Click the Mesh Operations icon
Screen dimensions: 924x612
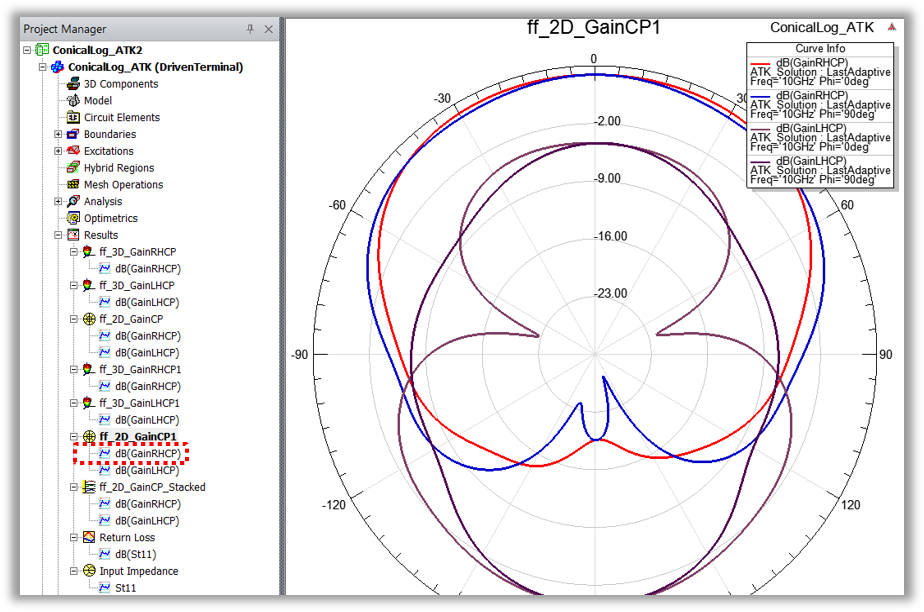[73, 184]
